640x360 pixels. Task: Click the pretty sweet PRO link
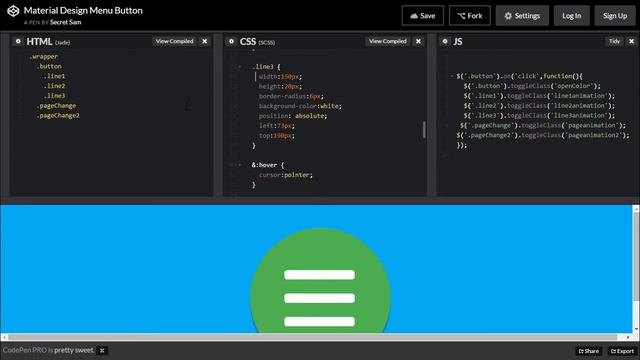(x=73, y=350)
